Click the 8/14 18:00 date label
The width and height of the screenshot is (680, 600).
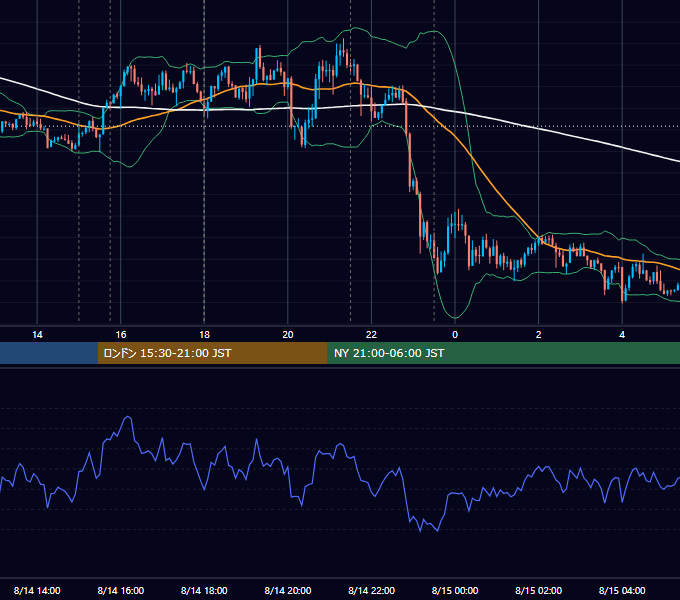tap(204, 590)
